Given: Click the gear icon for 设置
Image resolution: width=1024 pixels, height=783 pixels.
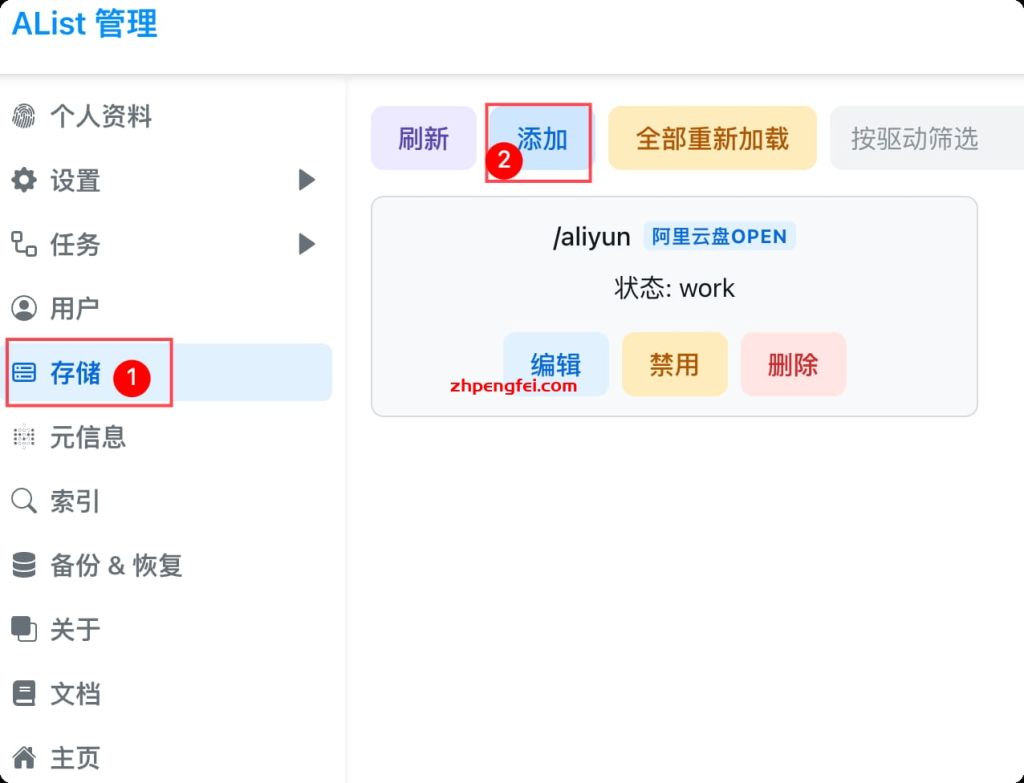Looking at the screenshot, I should click(x=23, y=180).
